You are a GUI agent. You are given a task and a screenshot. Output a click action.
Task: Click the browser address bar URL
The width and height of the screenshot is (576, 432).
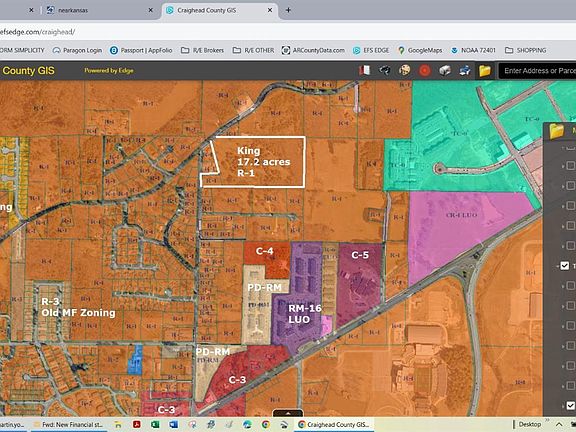click(37, 32)
